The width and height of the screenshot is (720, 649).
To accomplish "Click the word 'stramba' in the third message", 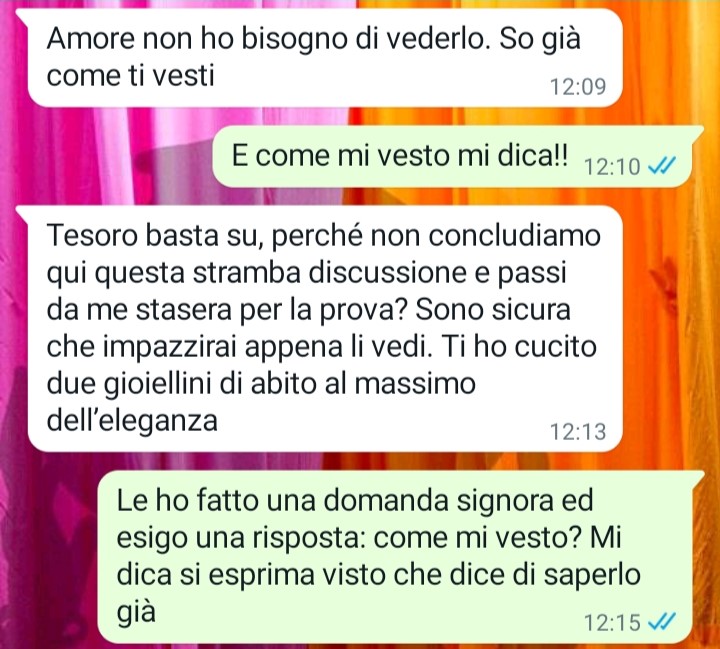I will (x=248, y=272).
